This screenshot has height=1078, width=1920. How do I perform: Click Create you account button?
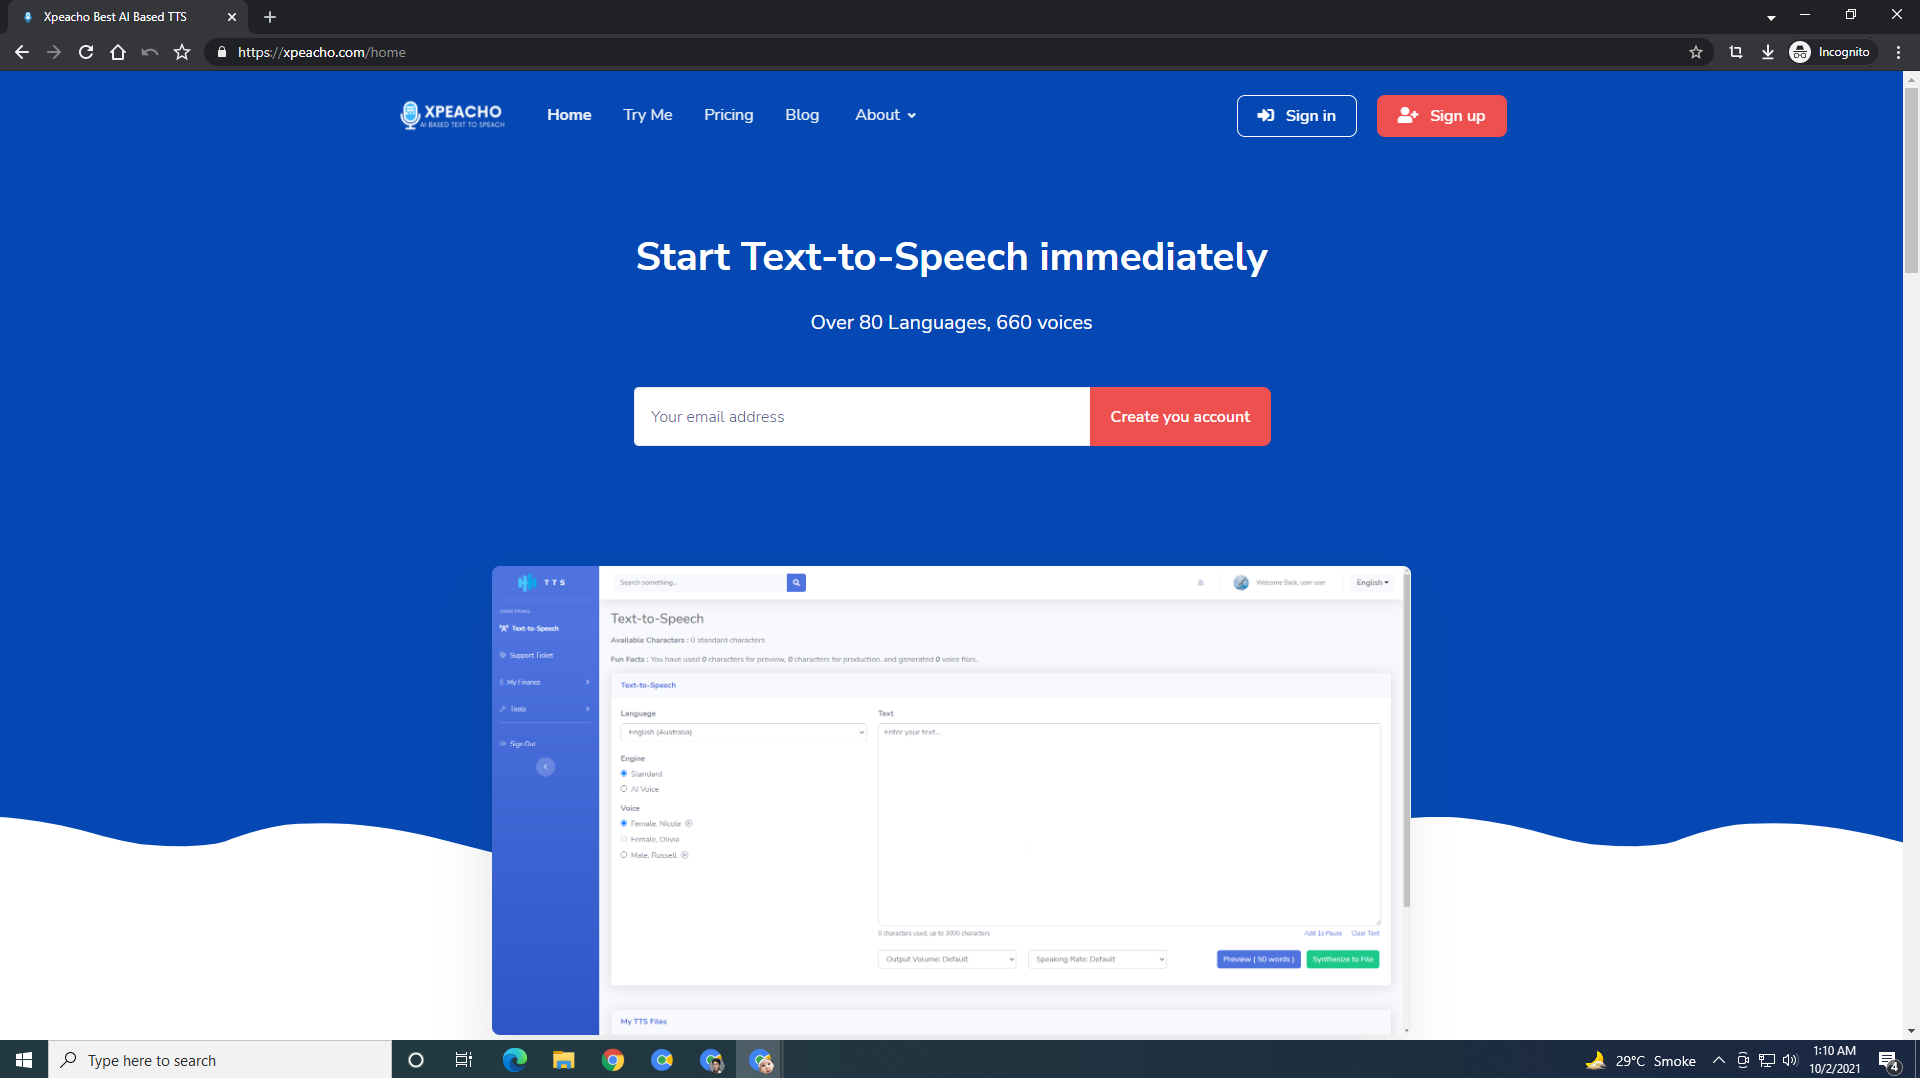point(1180,416)
